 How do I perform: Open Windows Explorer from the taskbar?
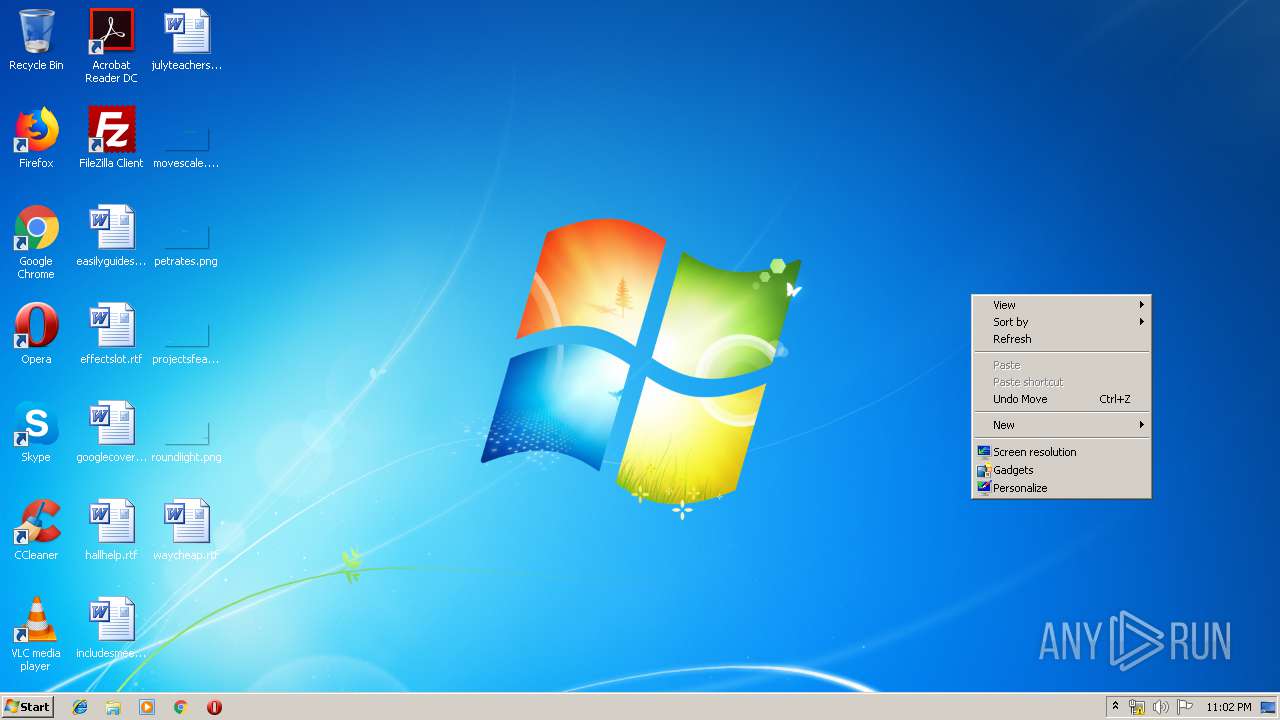click(113, 707)
